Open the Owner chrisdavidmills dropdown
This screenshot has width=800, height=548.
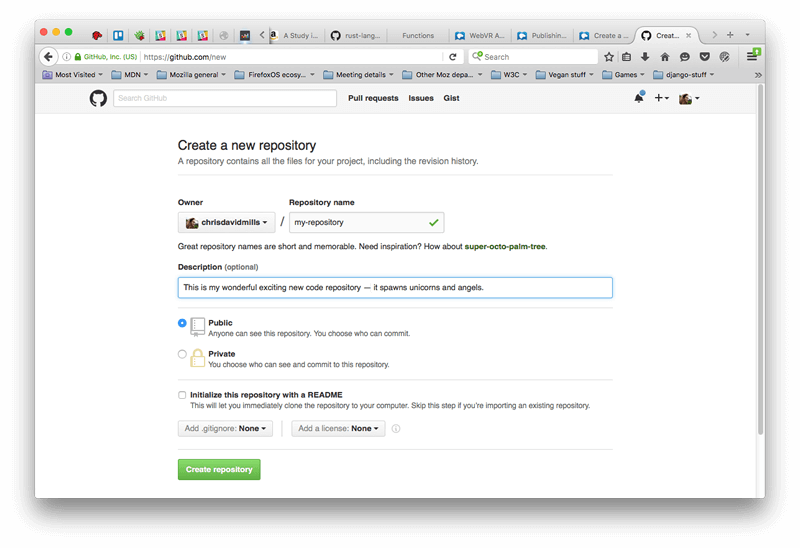pyautogui.click(x=226, y=222)
